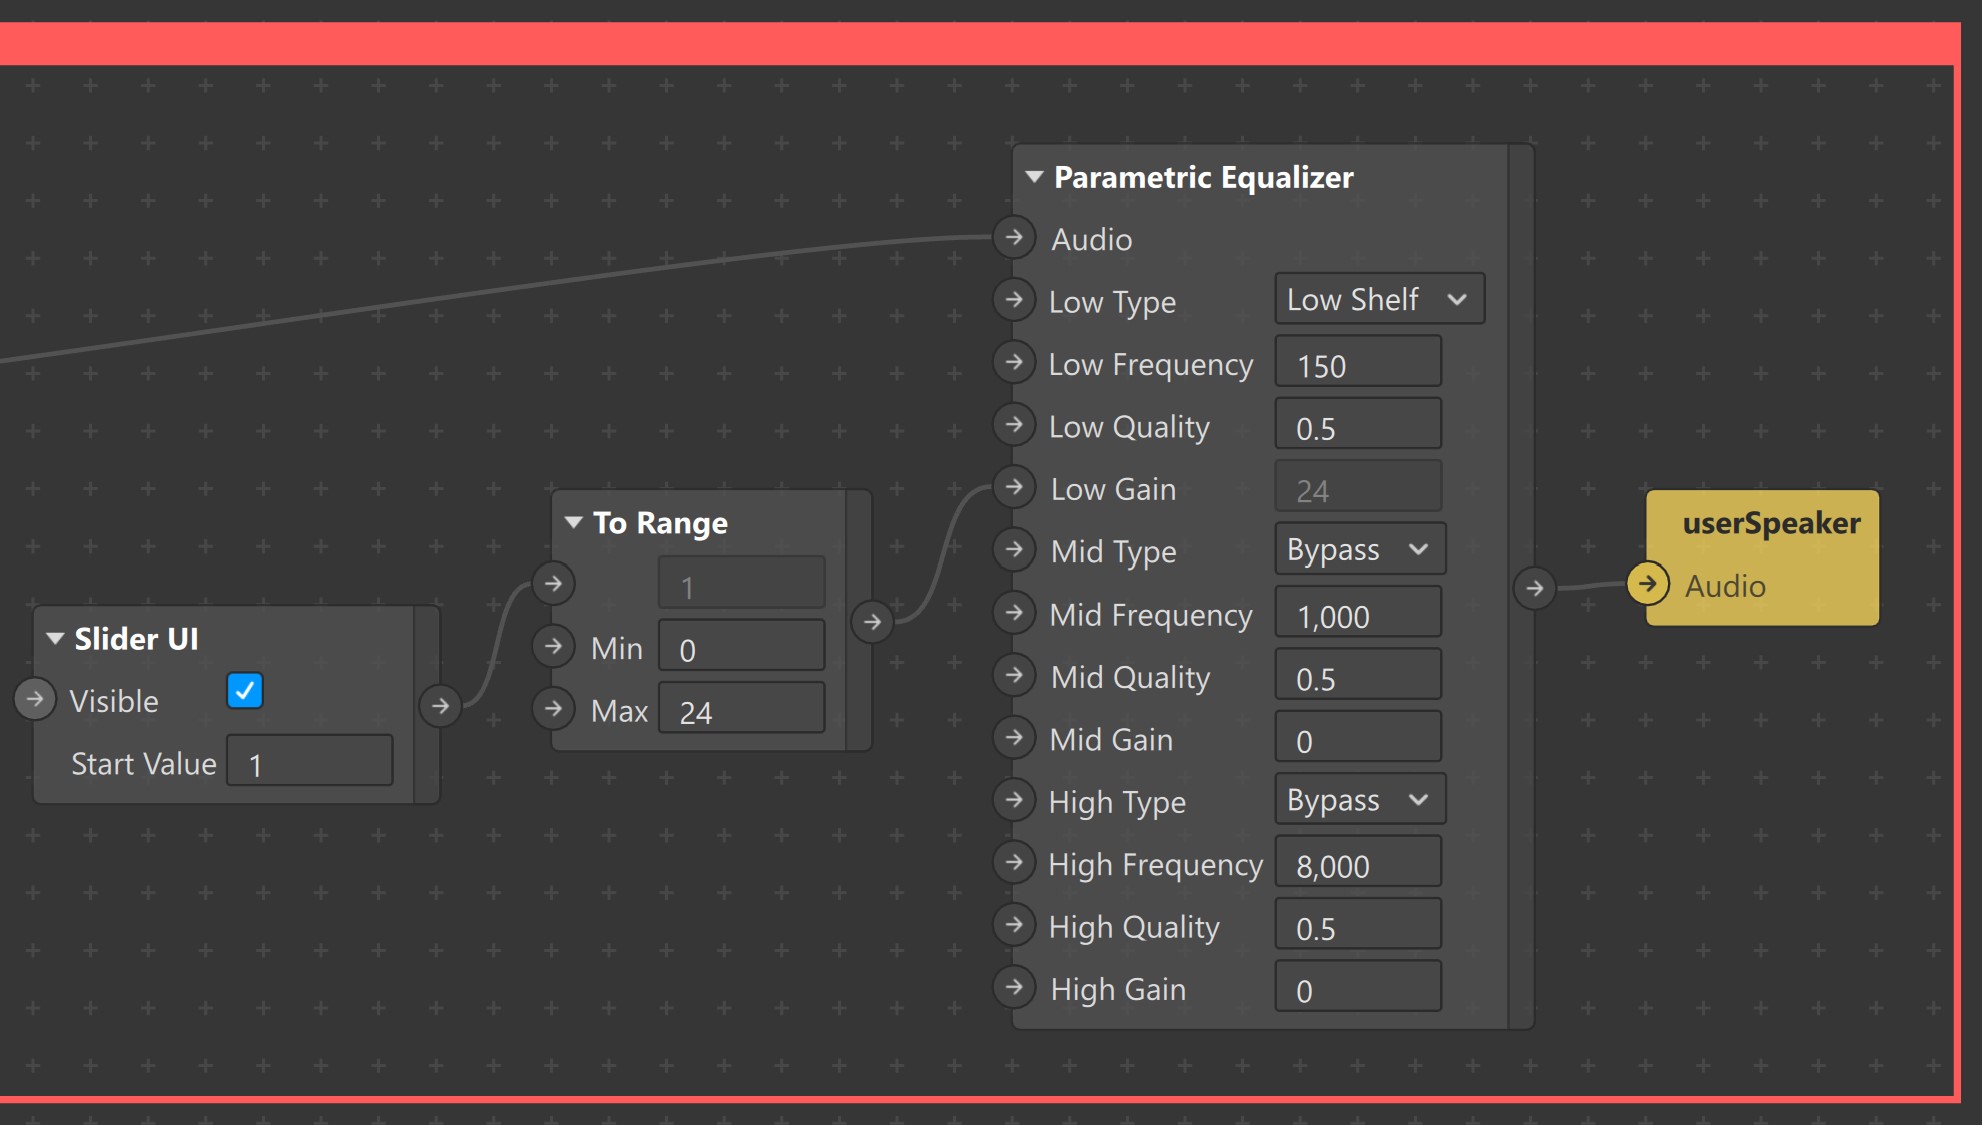Click the To Range value input port

tap(553, 583)
